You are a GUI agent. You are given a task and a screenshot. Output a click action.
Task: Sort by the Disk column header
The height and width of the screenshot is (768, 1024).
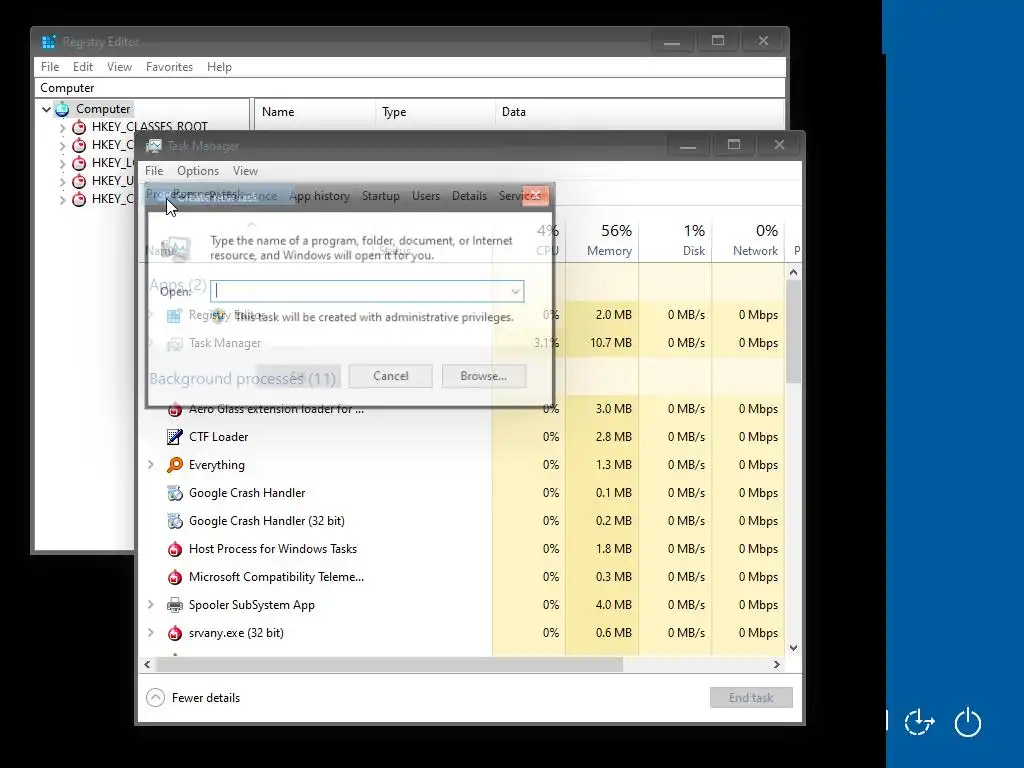(675, 240)
